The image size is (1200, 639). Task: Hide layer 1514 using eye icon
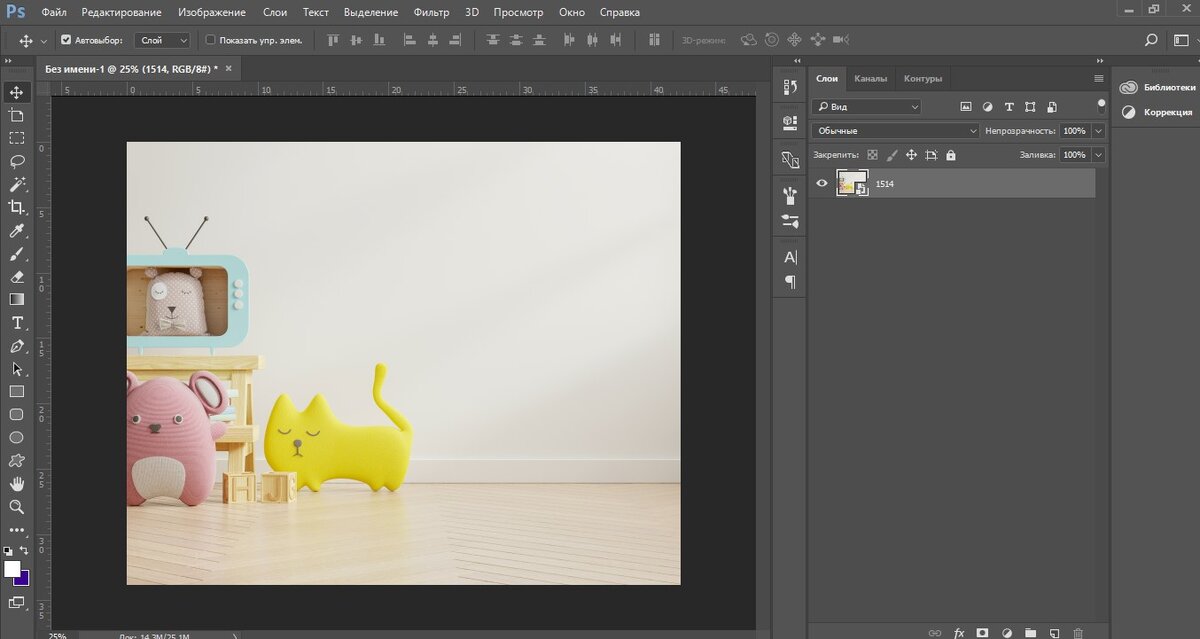coord(822,183)
